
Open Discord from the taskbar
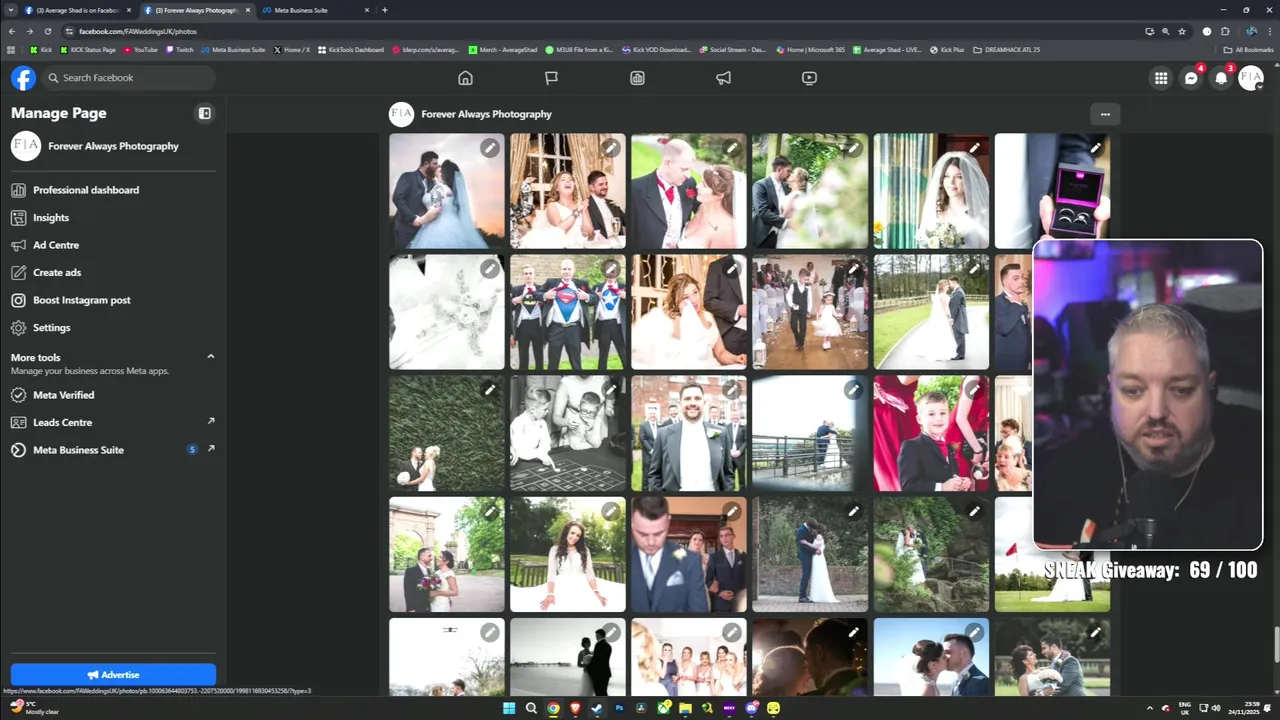pyautogui.click(x=751, y=708)
